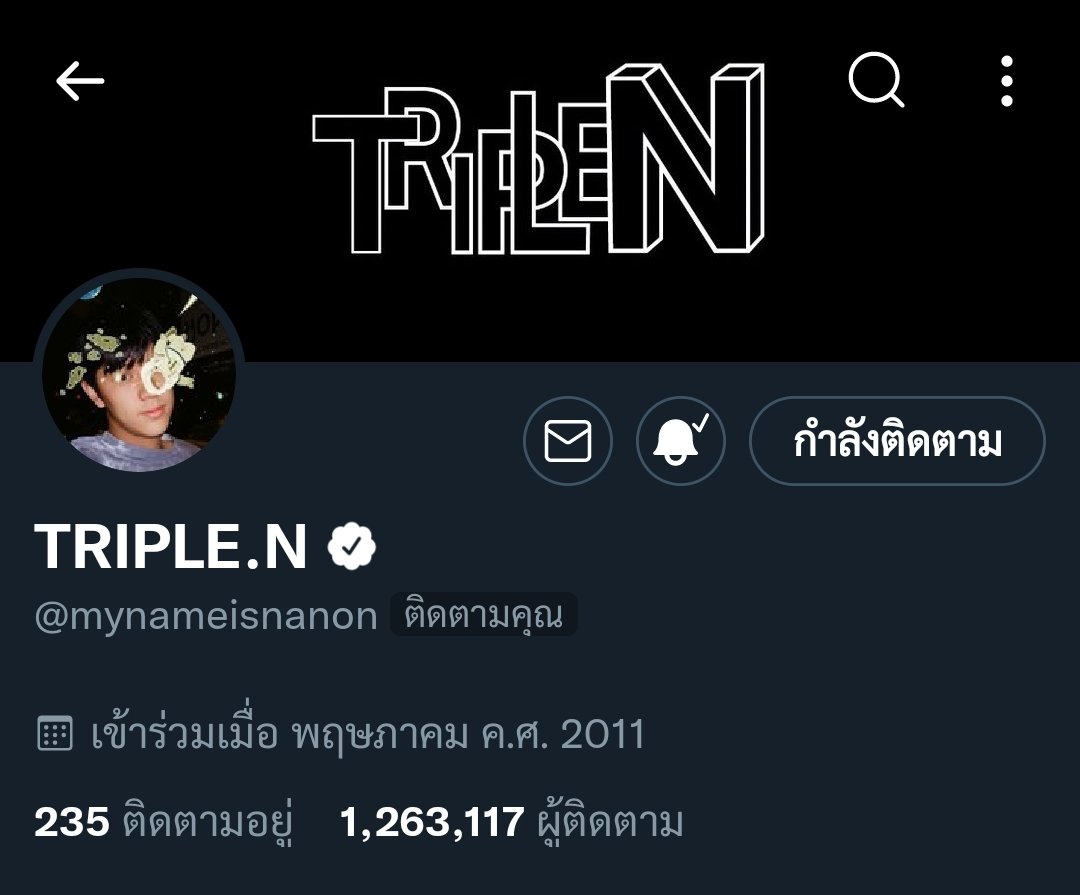The image size is (1080, 895).
Task: Select the @mynameisnanon handle
Action: 206,617
